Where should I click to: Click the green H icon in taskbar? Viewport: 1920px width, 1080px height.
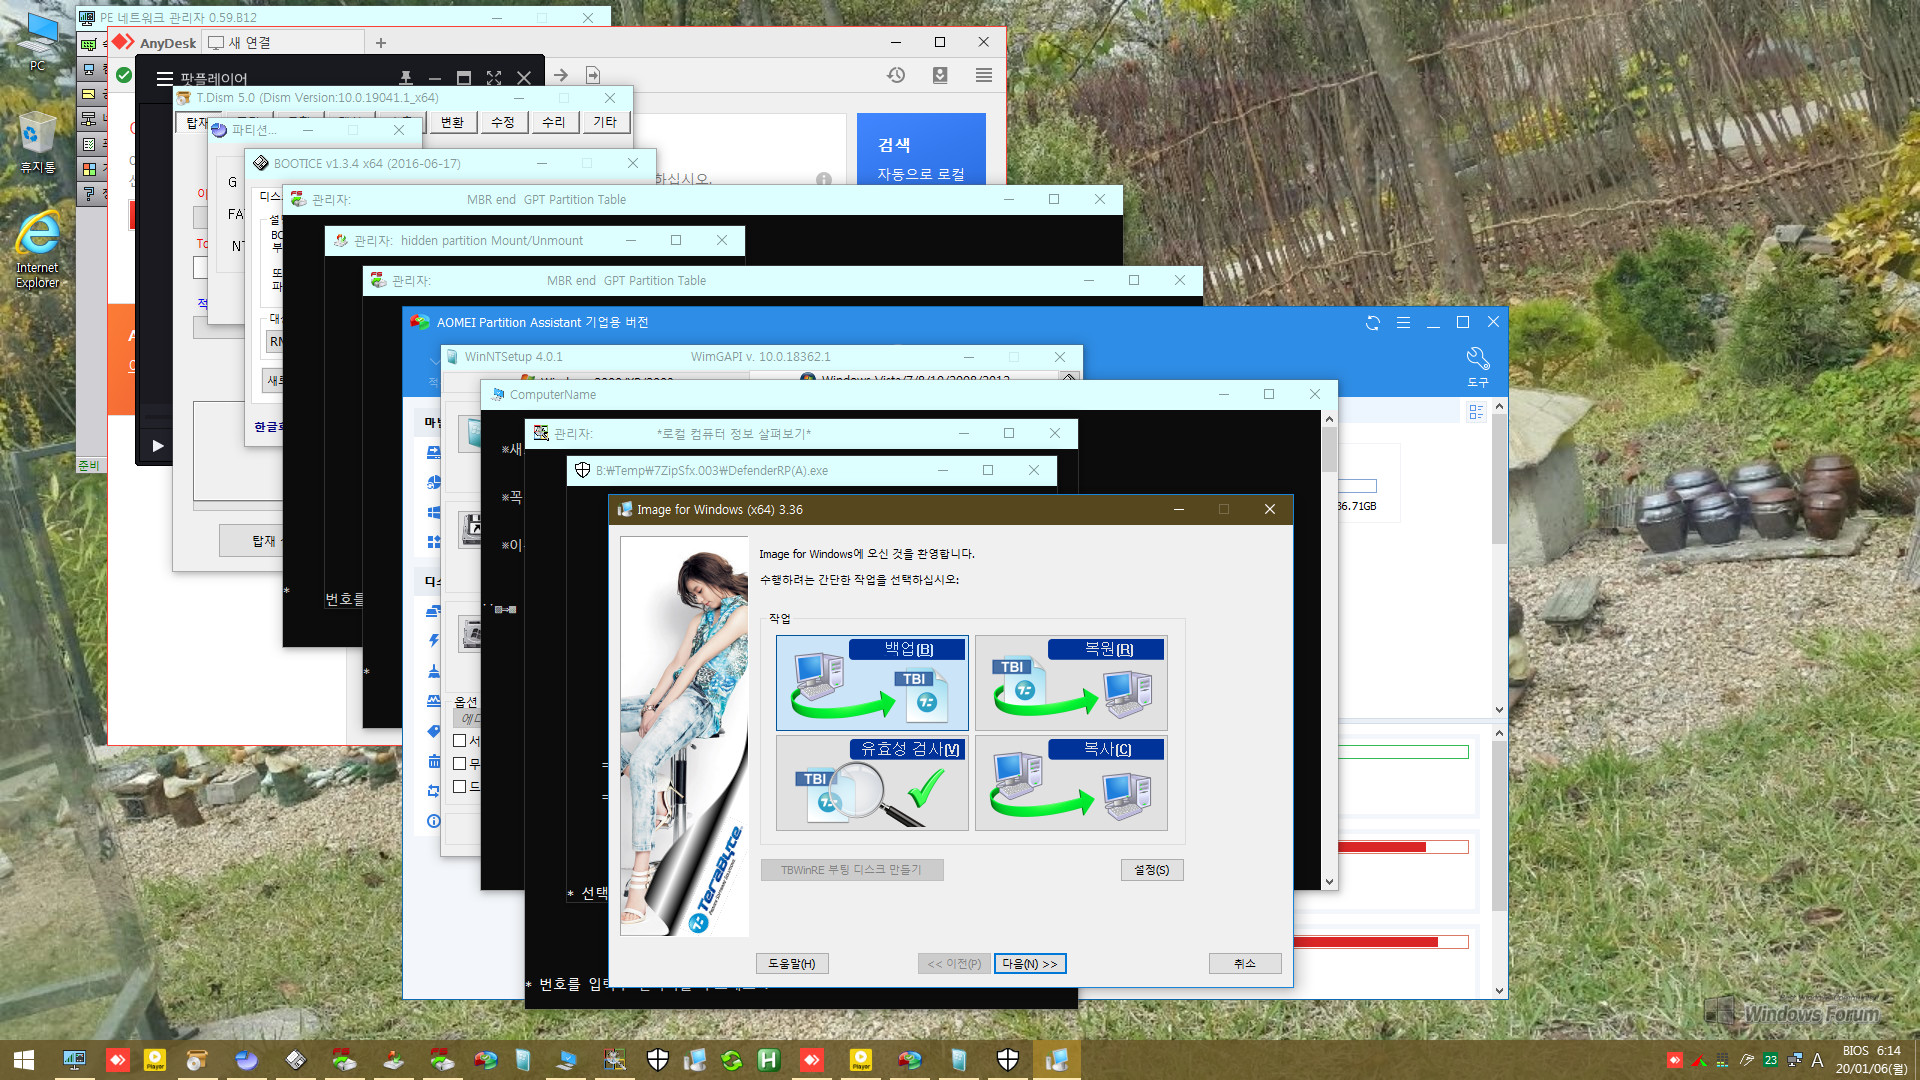[768, 1060]
